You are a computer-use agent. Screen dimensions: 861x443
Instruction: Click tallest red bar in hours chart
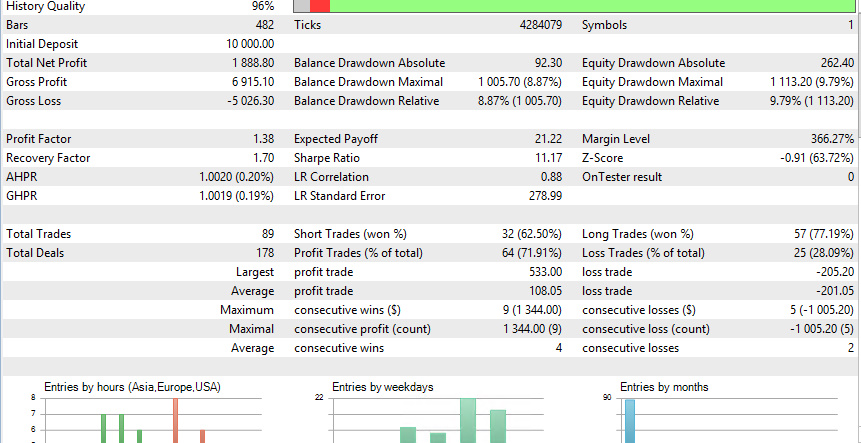[175, 420]
